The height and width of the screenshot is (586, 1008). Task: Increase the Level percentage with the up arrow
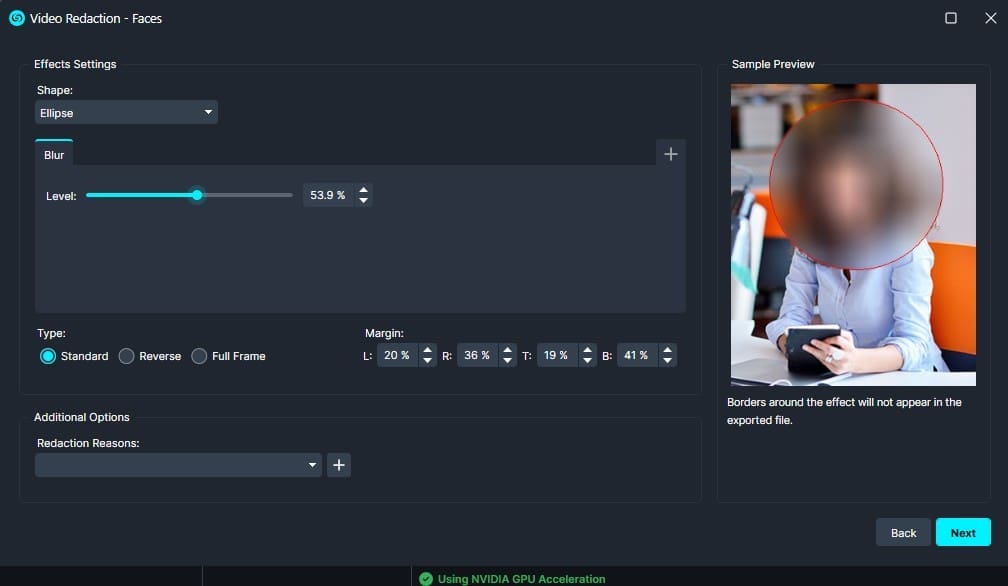click(363, 190)
